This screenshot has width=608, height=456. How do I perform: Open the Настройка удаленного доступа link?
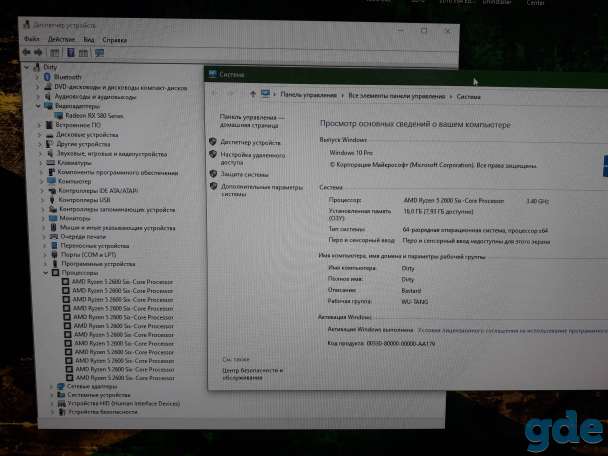[x=253, y=159]
